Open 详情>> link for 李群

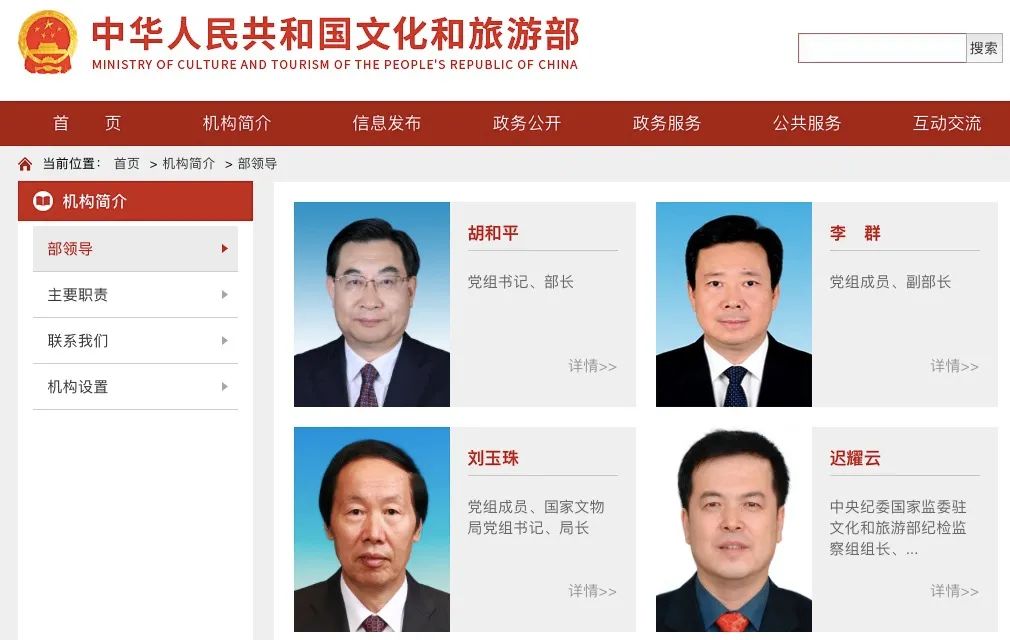coord(954,366)
